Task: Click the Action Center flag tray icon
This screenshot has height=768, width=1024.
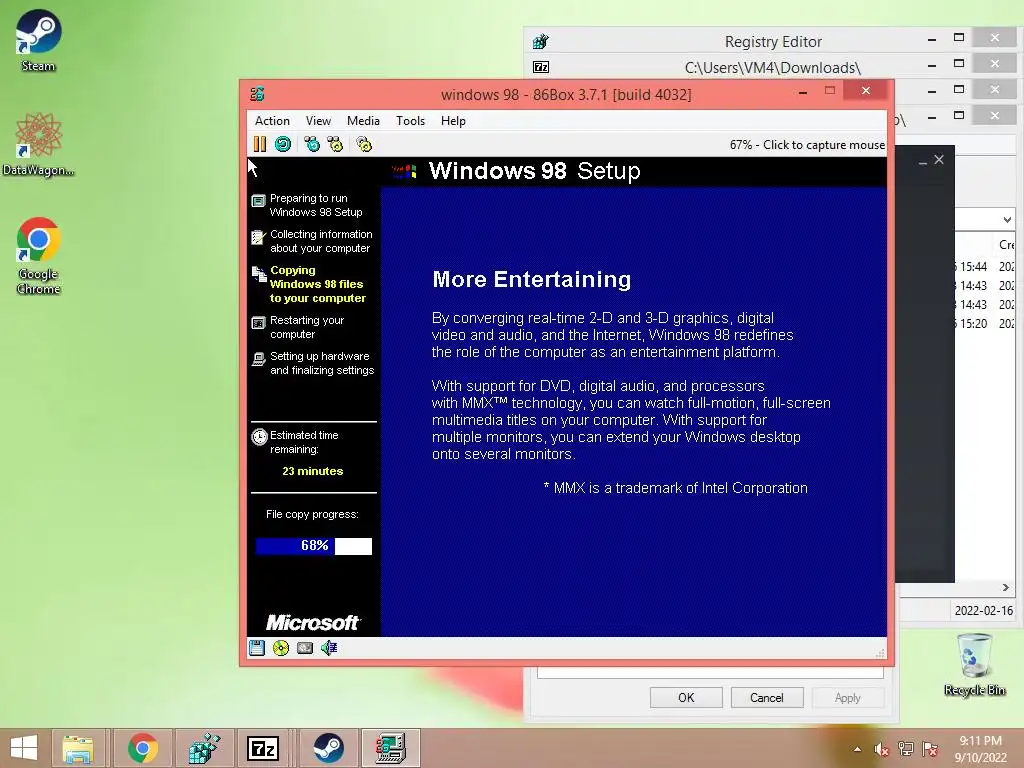Action: coord(930,749)
